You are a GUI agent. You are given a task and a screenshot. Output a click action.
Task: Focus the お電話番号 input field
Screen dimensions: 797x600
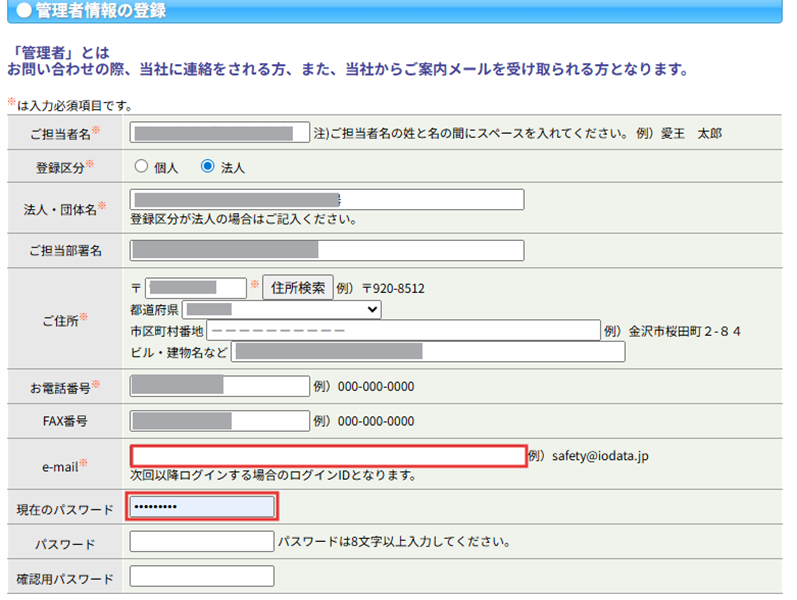219,386
